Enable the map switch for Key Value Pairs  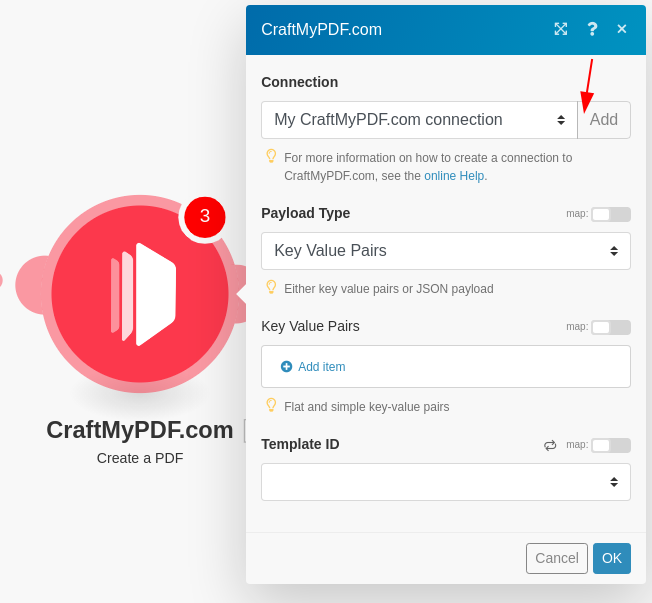coord(611,327)
